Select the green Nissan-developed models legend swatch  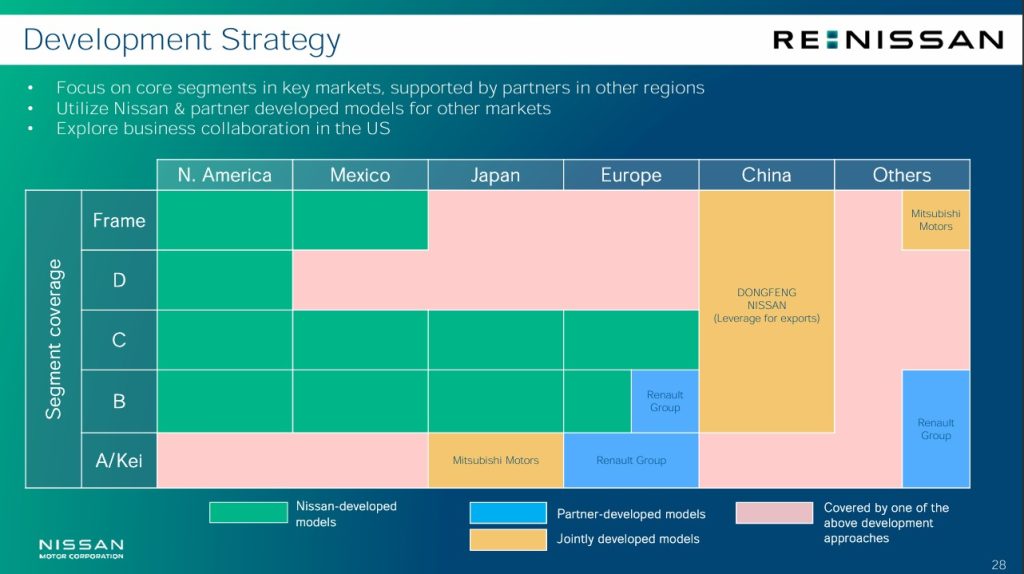tap(248, 512)
